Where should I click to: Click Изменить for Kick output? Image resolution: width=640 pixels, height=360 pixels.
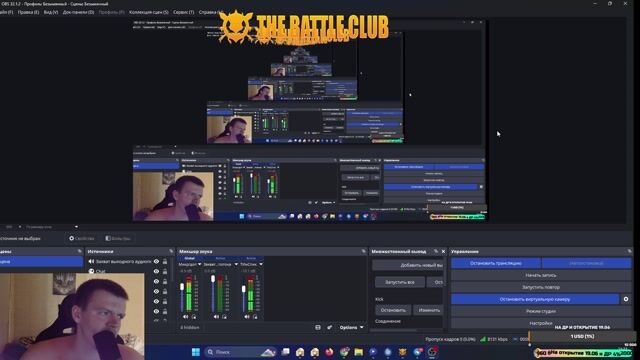click(429, 310)
